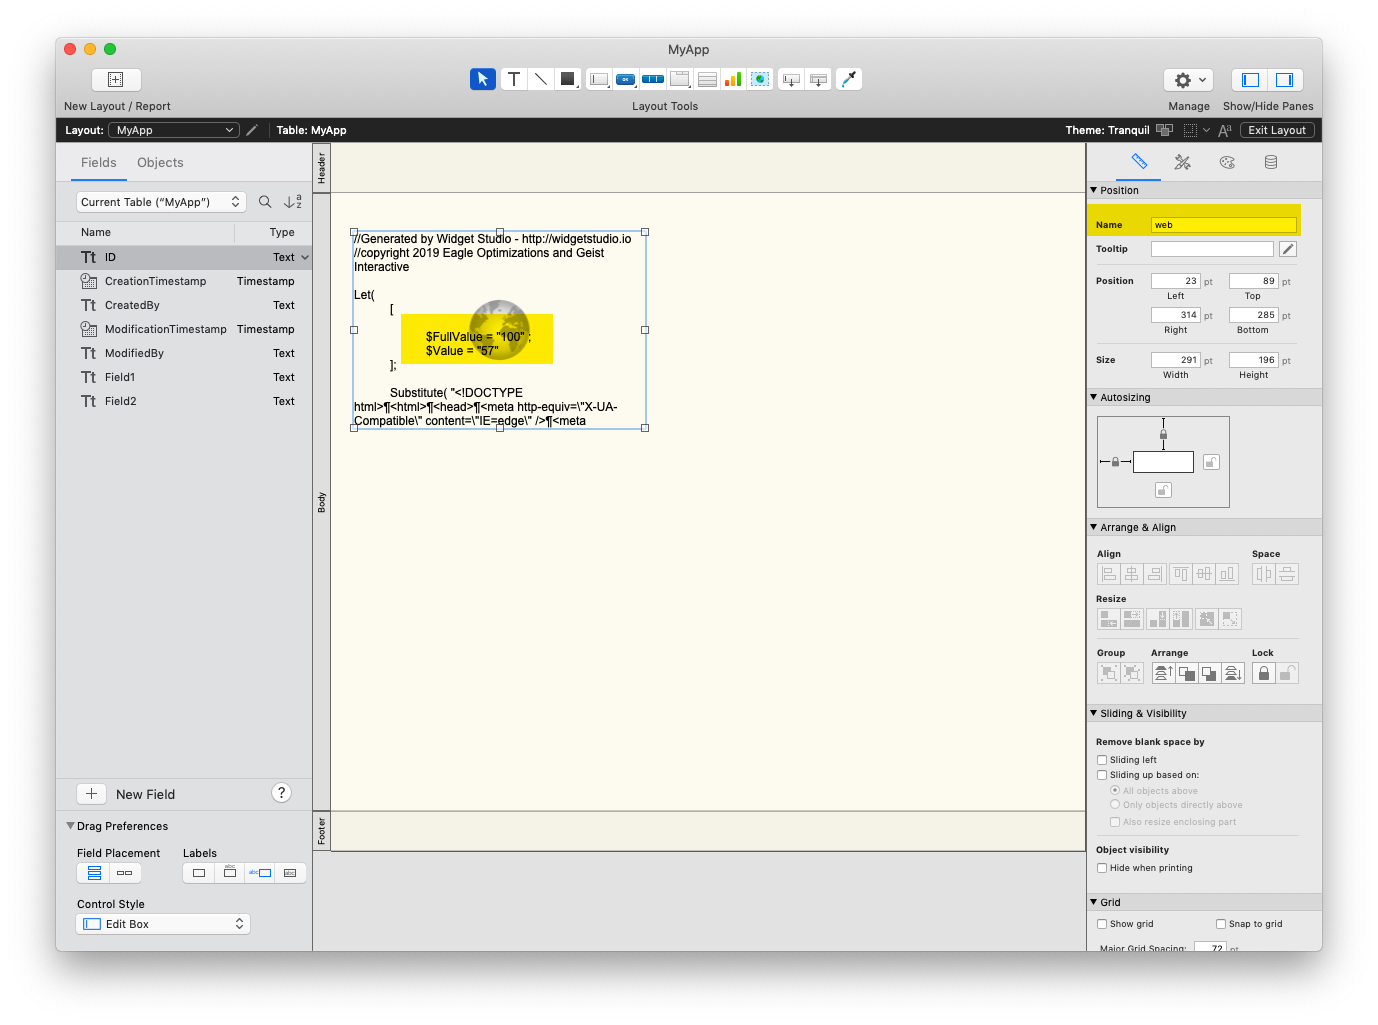The height and width of the screenshot is (1025, 1378).
Task: Pick the Format Painter eyedropper tool
Action: click(x=848, y=79)
